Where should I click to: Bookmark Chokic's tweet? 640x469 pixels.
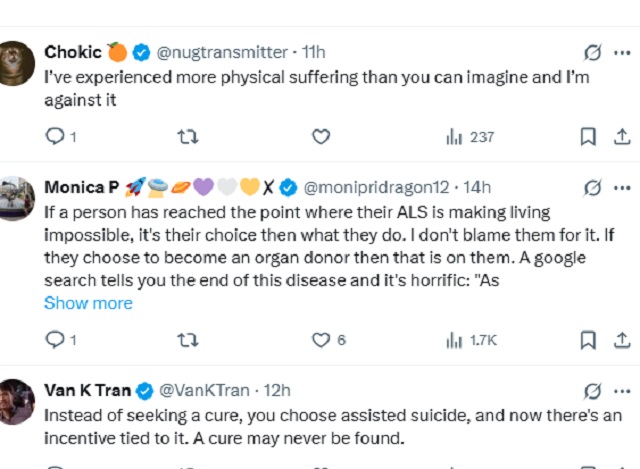[x=589, y=136]
